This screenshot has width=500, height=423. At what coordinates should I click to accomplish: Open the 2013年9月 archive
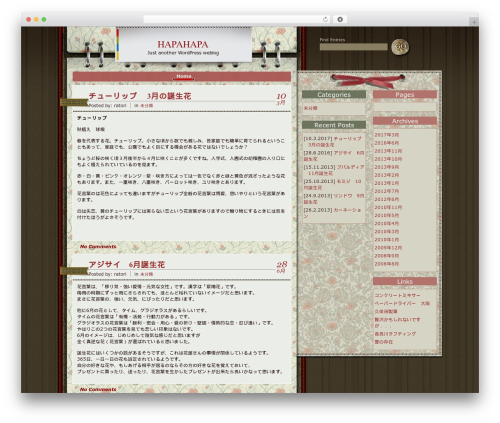point(387,167)
